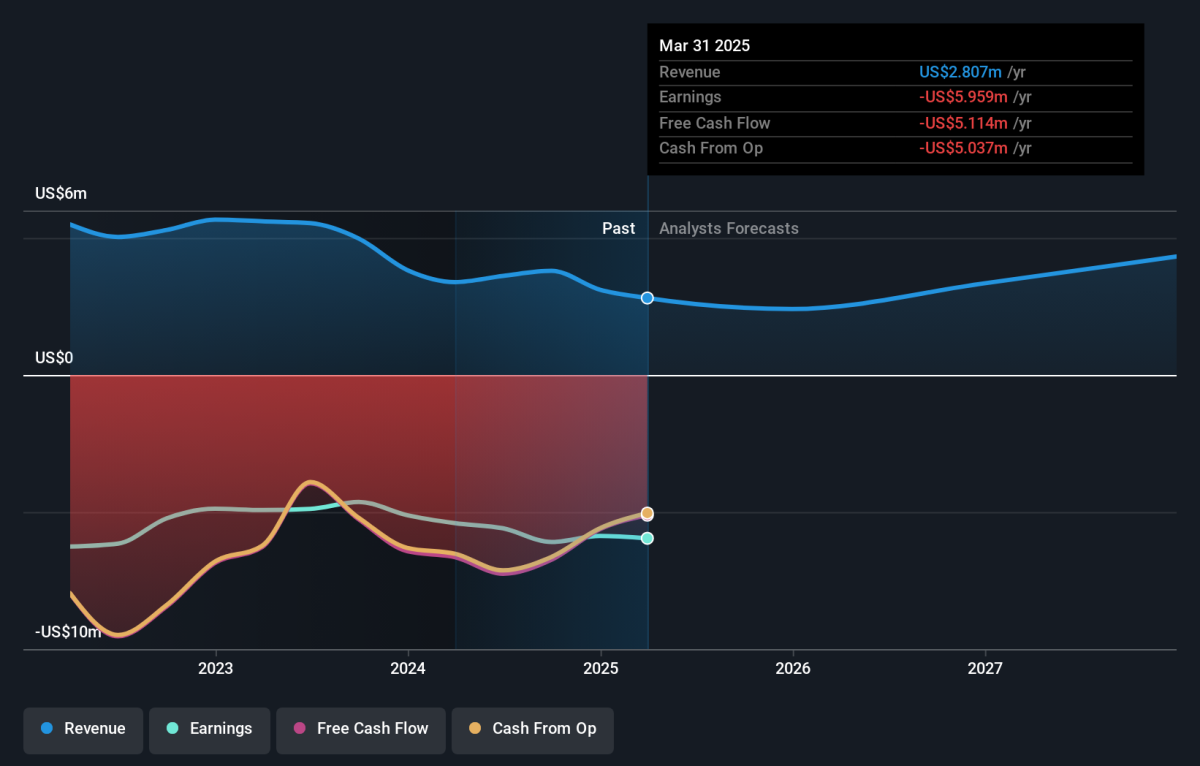Toggle the Earnings series in the legend
This screenshot has width=1200, height=766.
click(x=209, y=729)
